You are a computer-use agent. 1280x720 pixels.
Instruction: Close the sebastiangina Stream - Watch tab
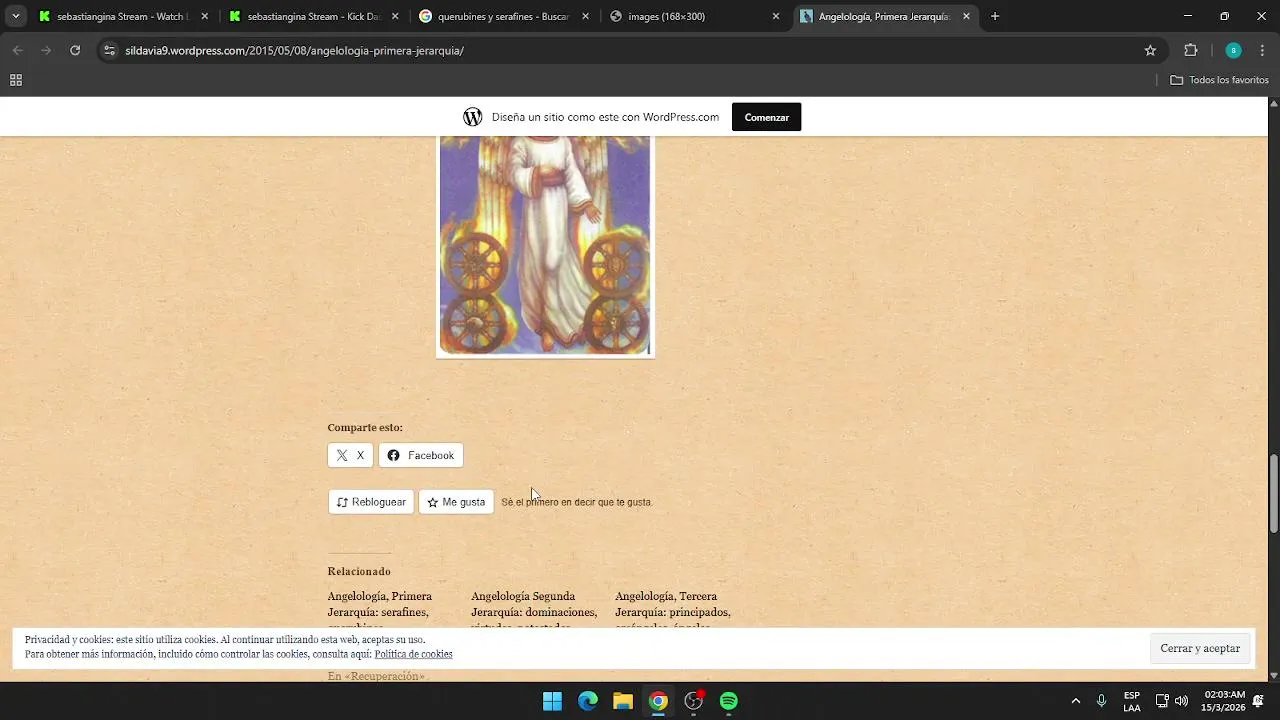(x=204, y=16)
